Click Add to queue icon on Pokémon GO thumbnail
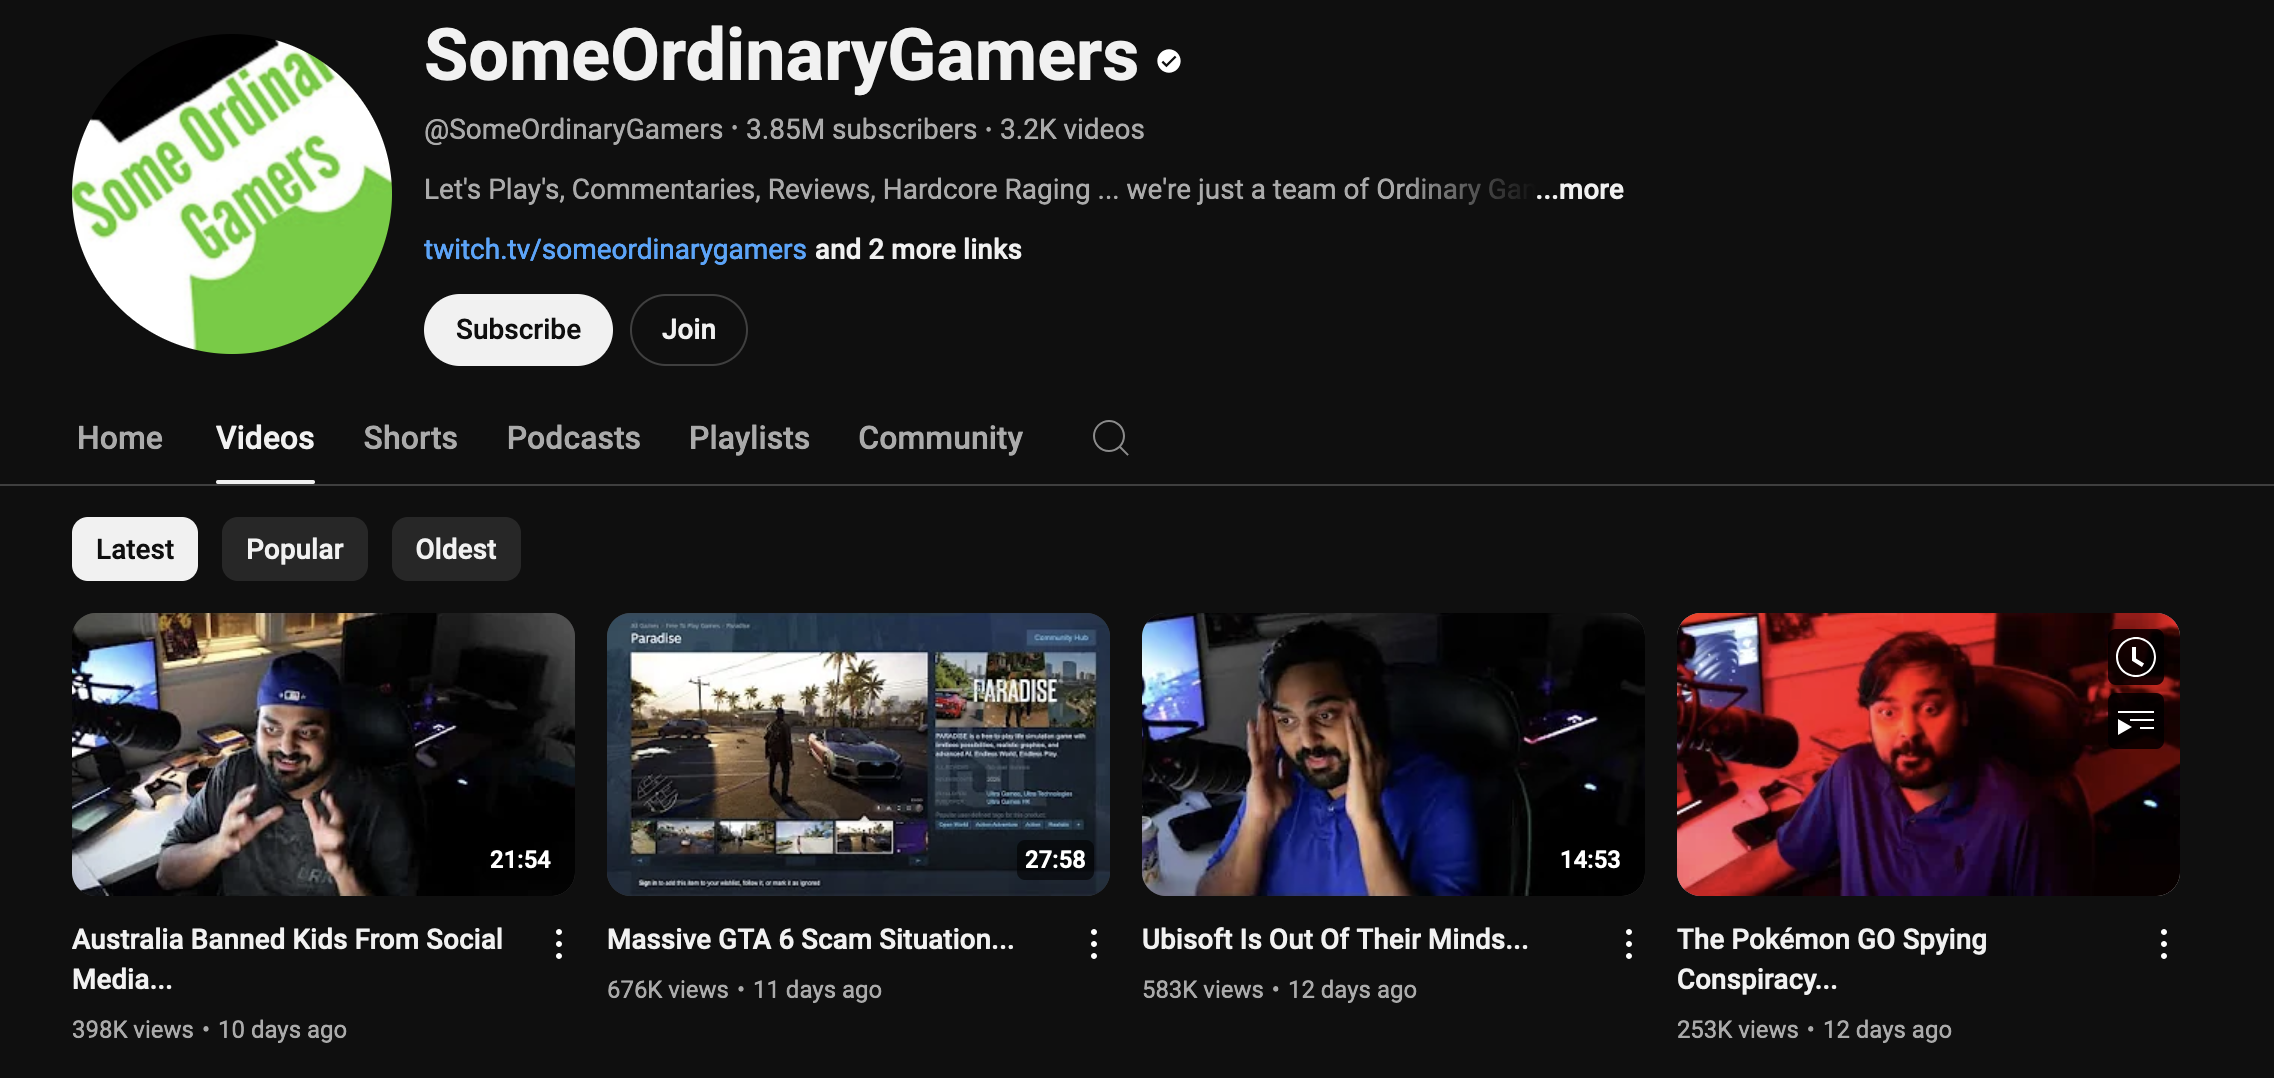This screenshot has width=2274, height=1078. 2136,721
